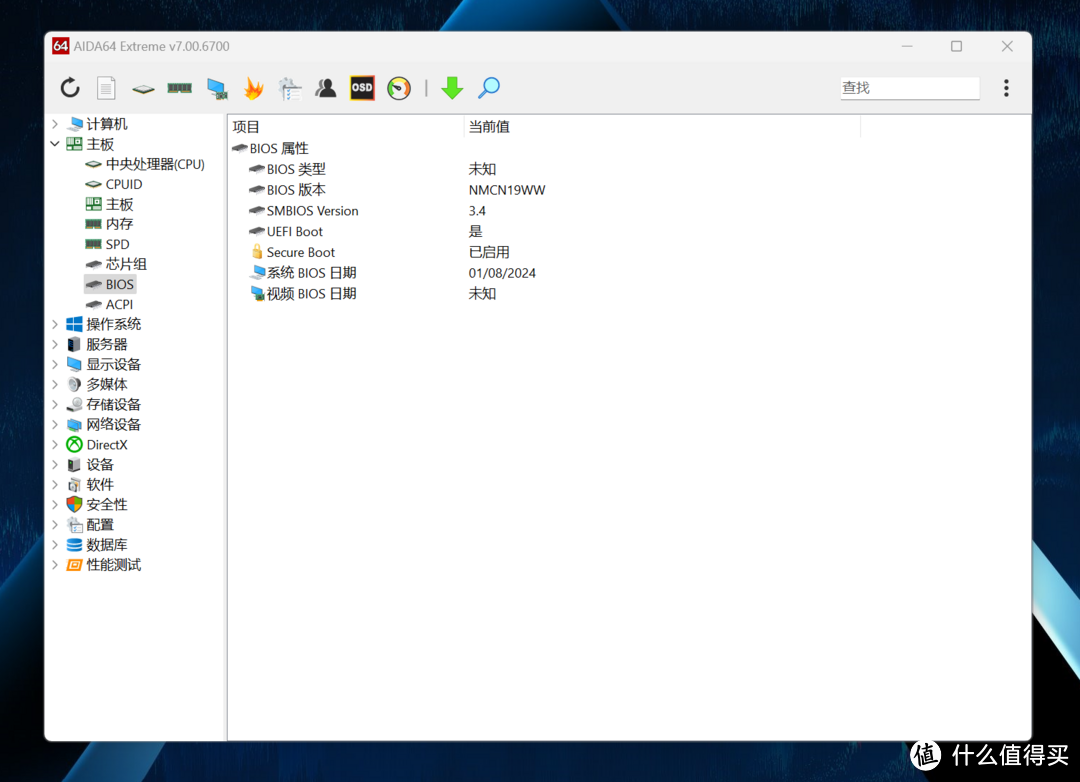Click the user silhouette toolbar icon
The width and height of the screenshot is (1080, 782).
click(x=326, y=88)
